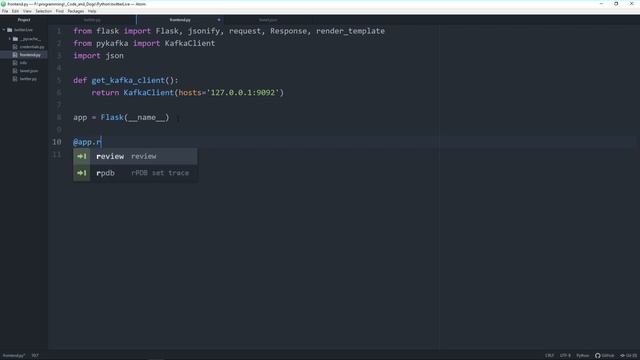
Task: Click the modified dot on frontend.py tab
Action: coord(219,20)
